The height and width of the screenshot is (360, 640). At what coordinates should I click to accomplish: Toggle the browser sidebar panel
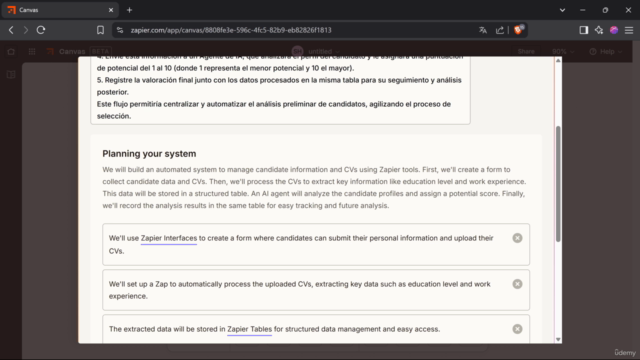tap(584, 30)
